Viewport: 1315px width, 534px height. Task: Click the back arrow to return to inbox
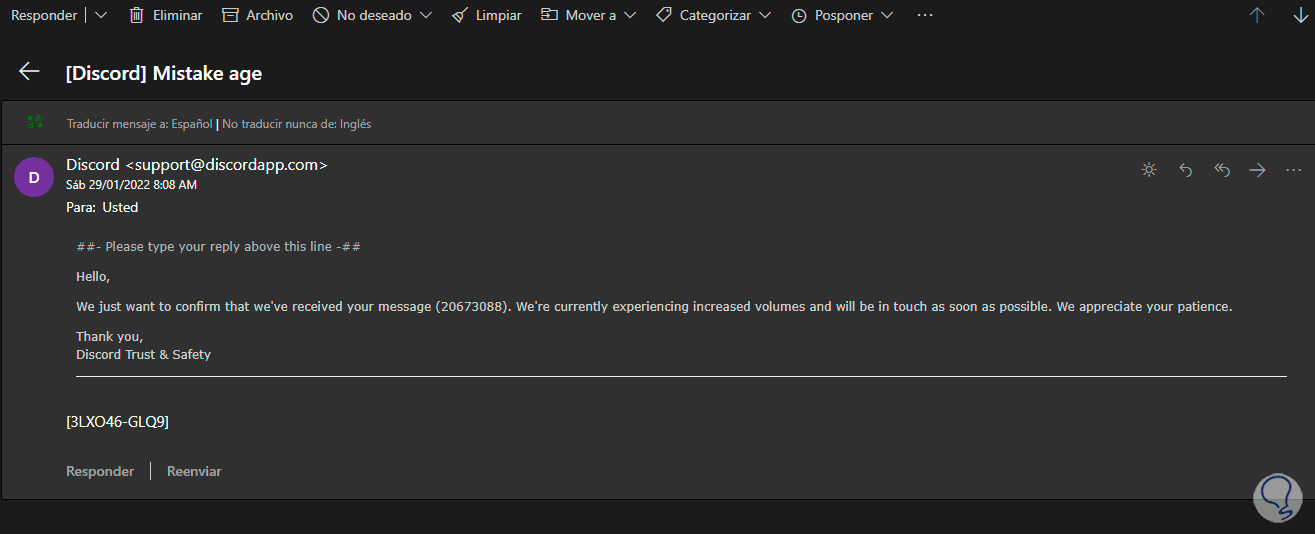click(x=29, y=71)
